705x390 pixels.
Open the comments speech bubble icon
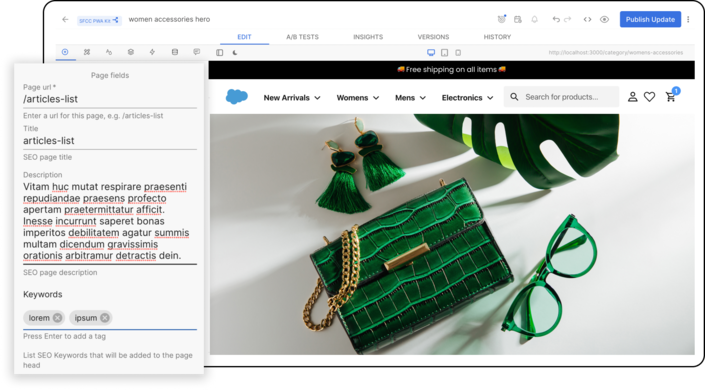click(196, 52)
